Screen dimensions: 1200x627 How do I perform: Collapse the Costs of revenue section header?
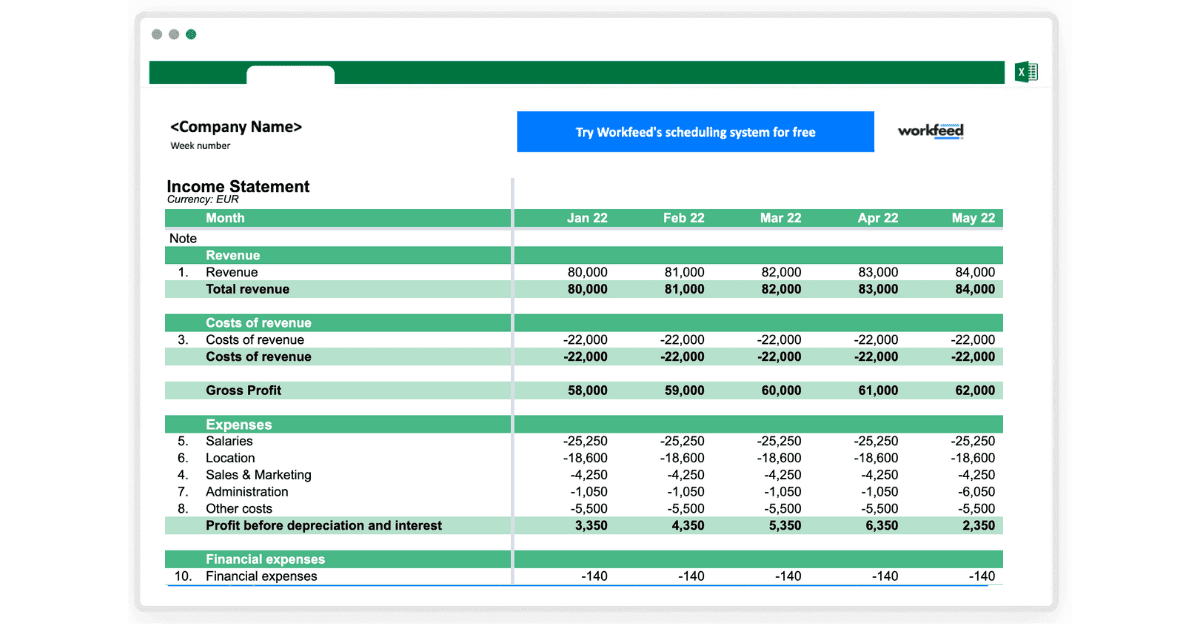point(258,322)
